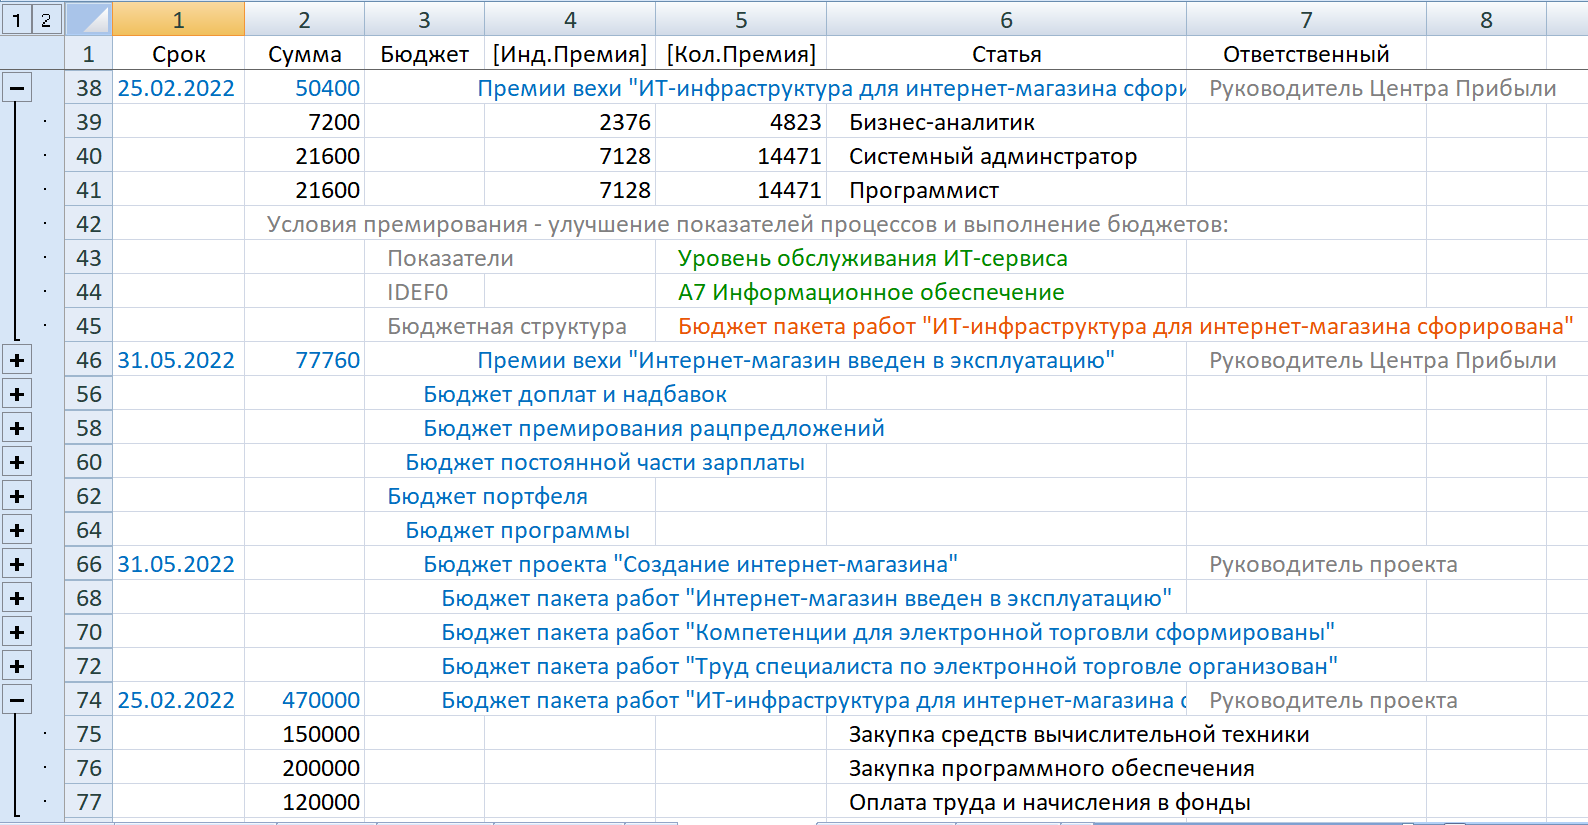Expand the group at row 64
This screenshot has height=825, width=1588.
coord(17,530)
